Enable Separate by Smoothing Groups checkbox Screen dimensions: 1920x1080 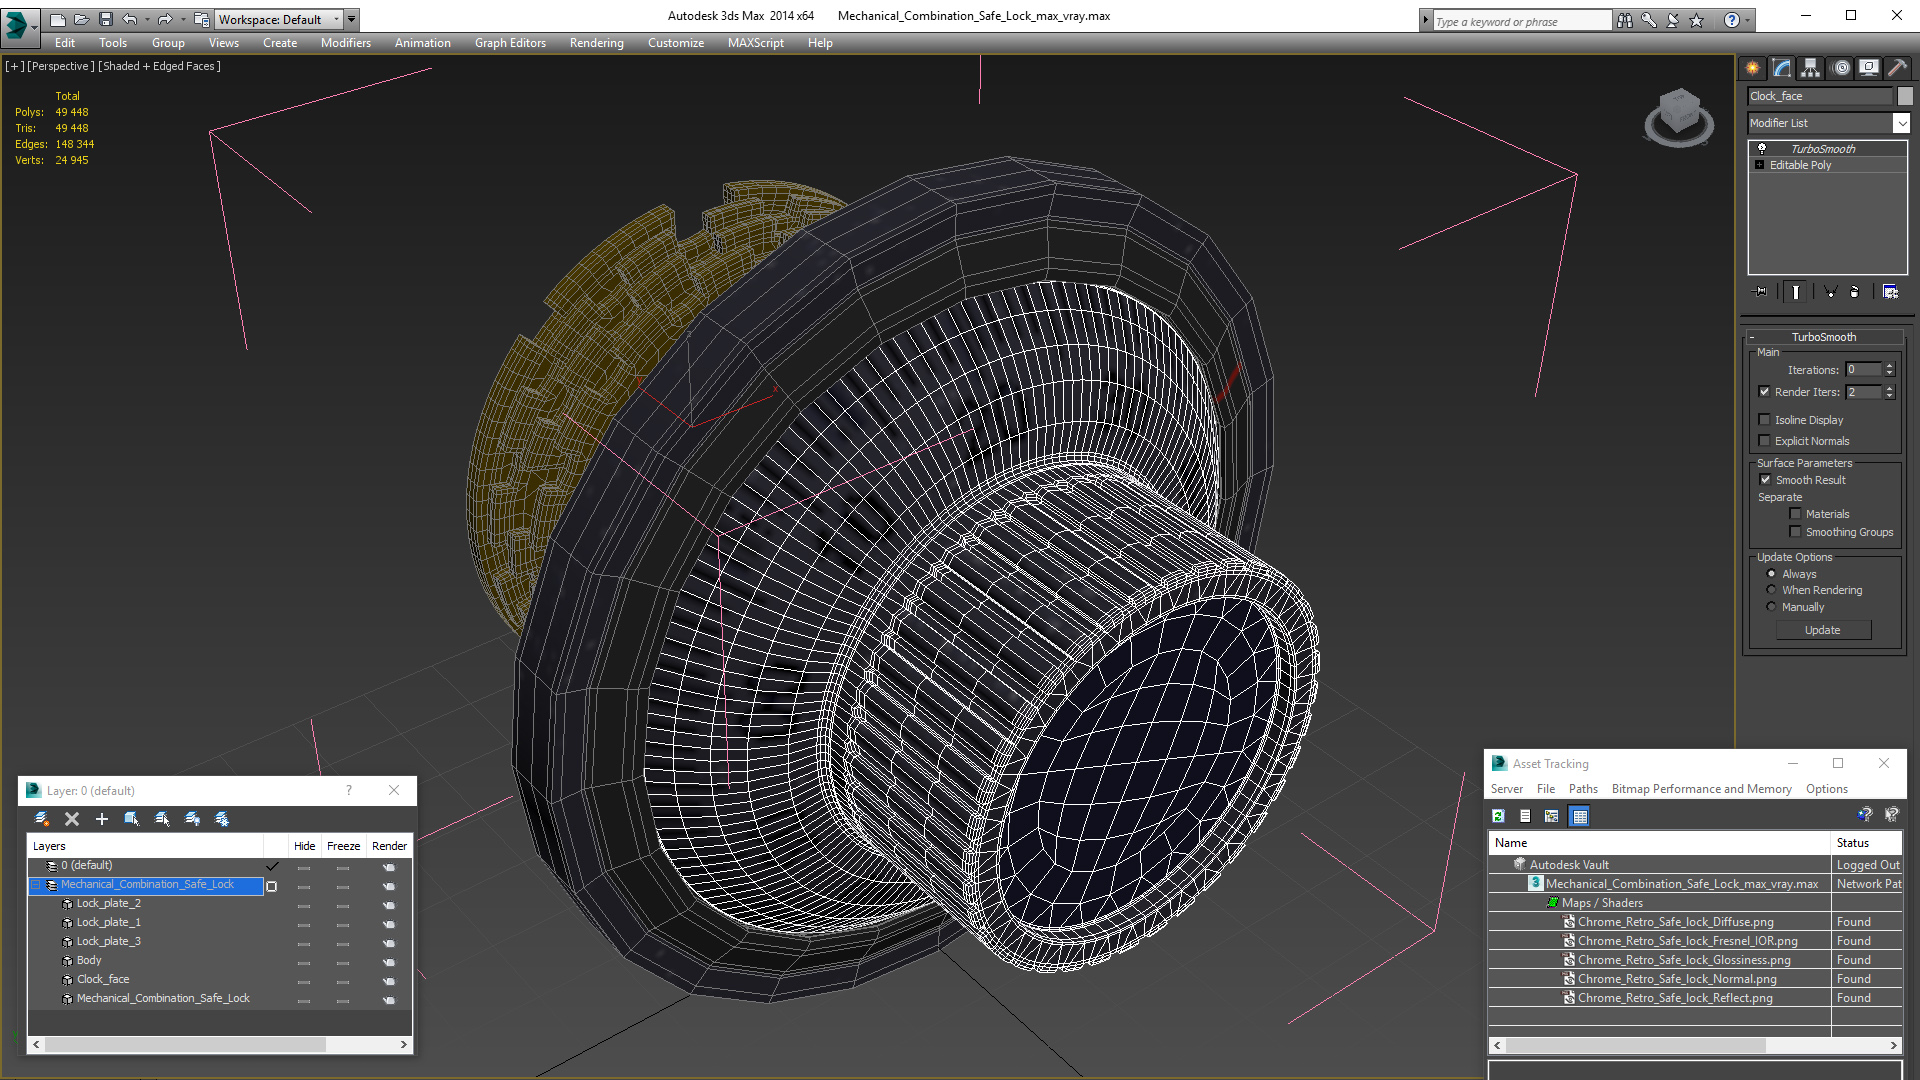tap(1796, 532)
